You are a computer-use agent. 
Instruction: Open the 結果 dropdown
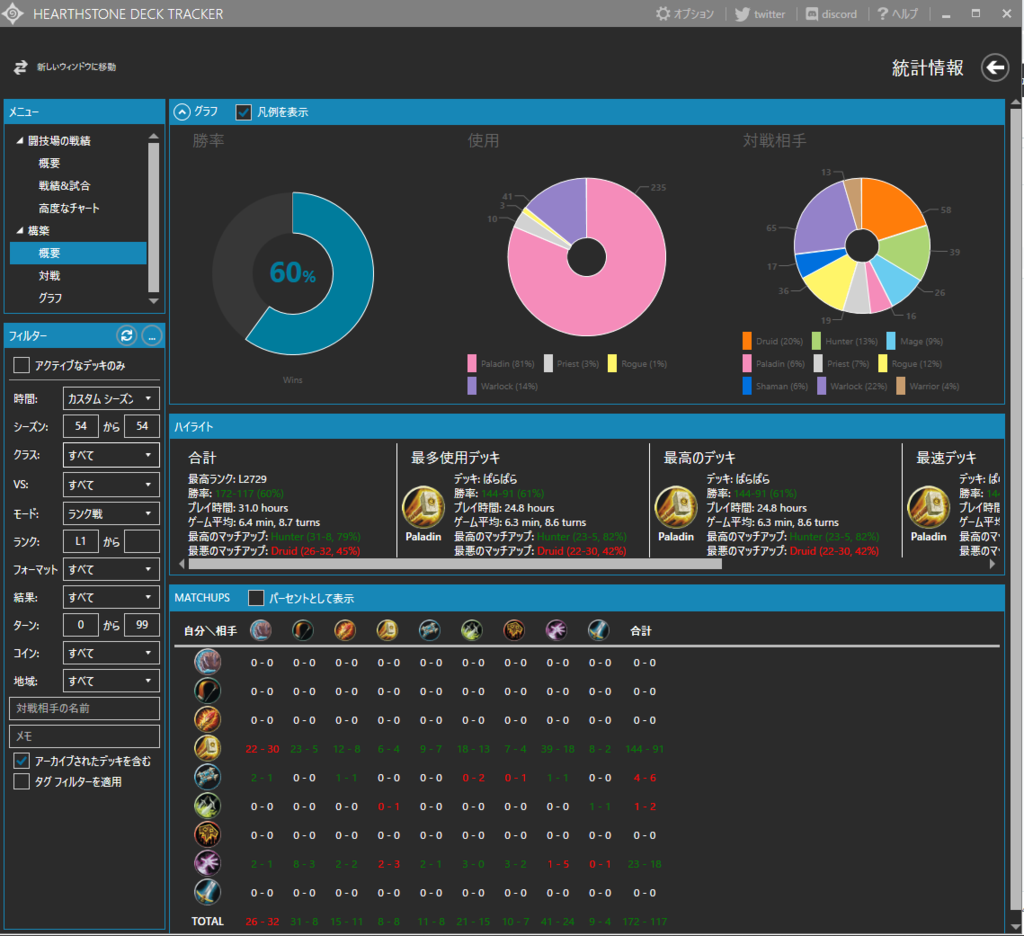[111, 597]
